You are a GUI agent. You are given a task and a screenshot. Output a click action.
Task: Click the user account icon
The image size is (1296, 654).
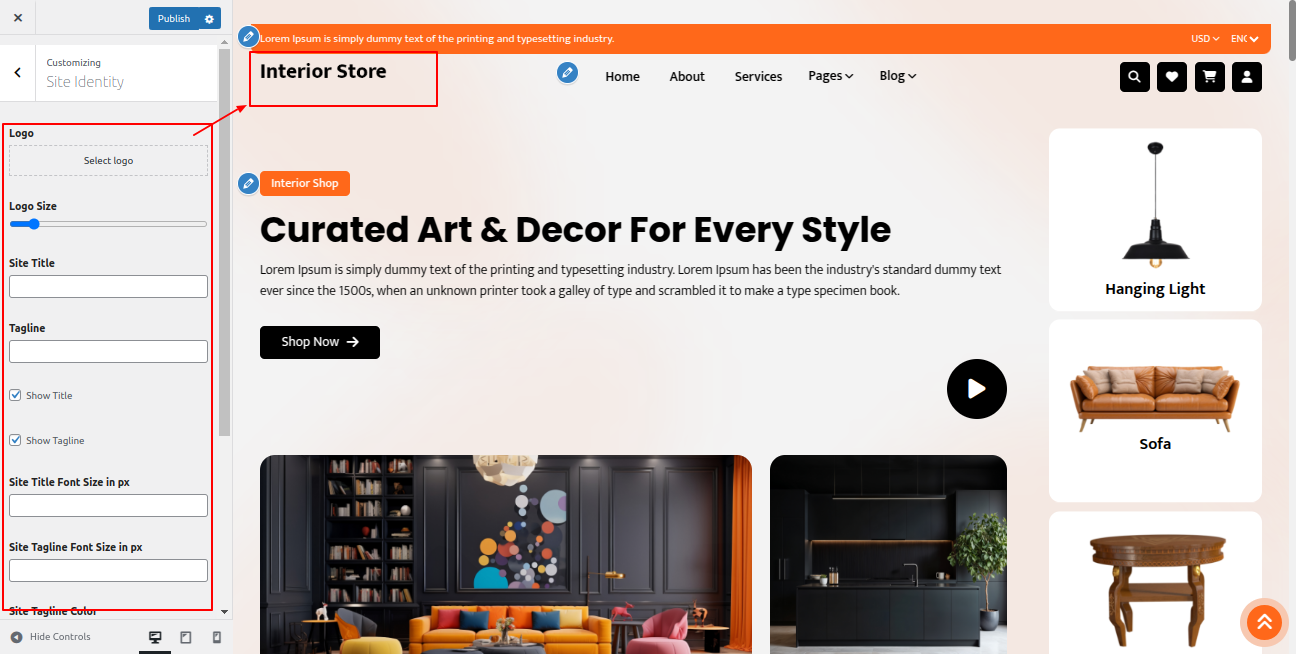tap(1247, 77)
